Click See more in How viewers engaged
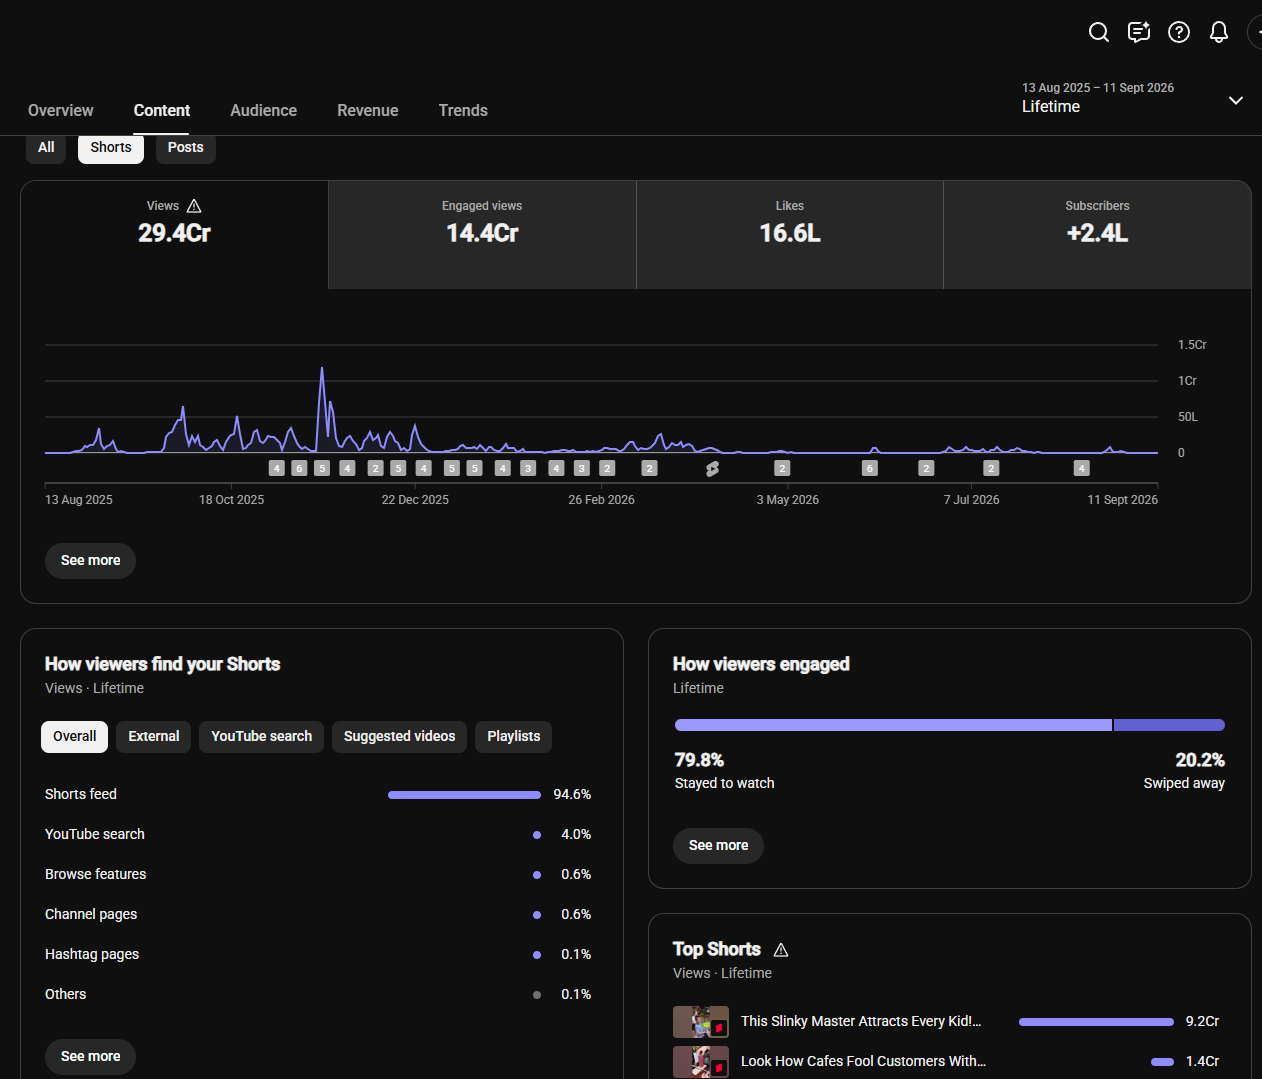Image resolution: width=1262 pixels, height=1079 pixels. (x=718, y=846)
